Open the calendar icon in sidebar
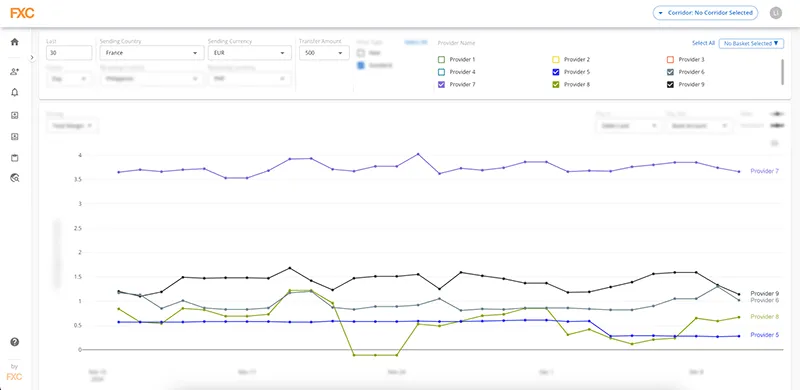 pyautogui.click(x=14, y=158)
